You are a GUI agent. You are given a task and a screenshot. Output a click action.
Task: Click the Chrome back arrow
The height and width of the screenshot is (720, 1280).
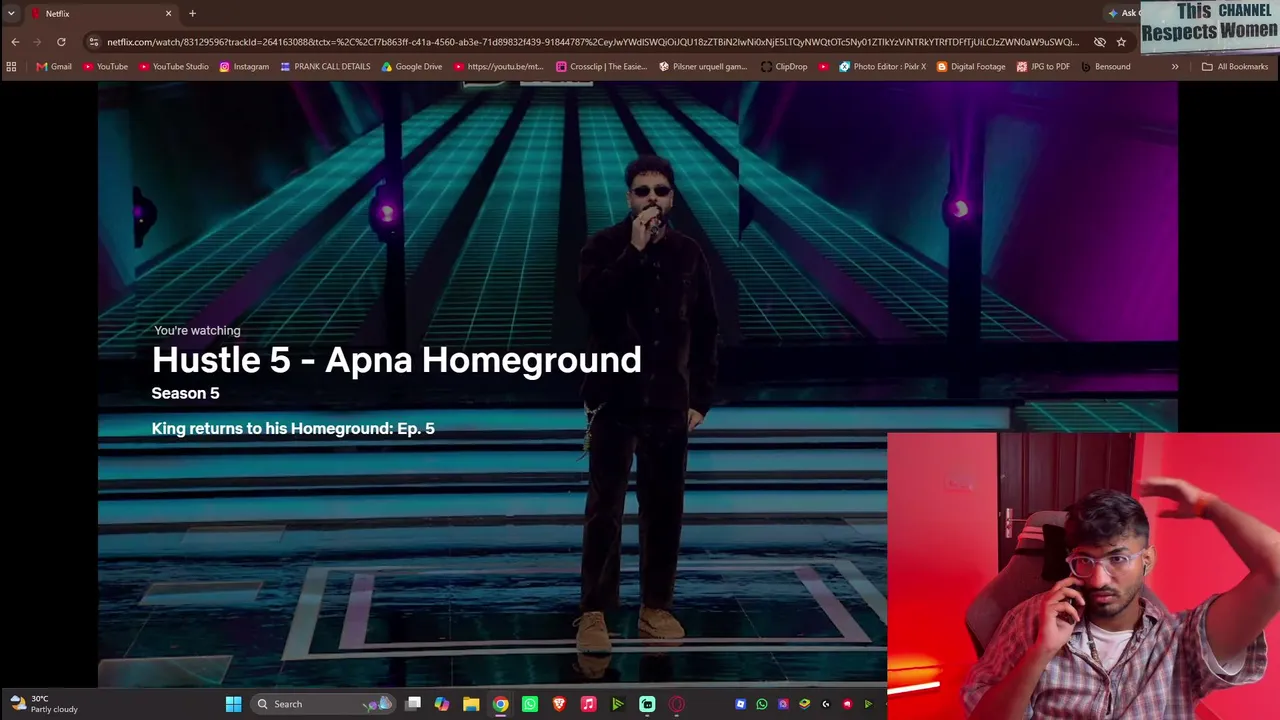15,42
